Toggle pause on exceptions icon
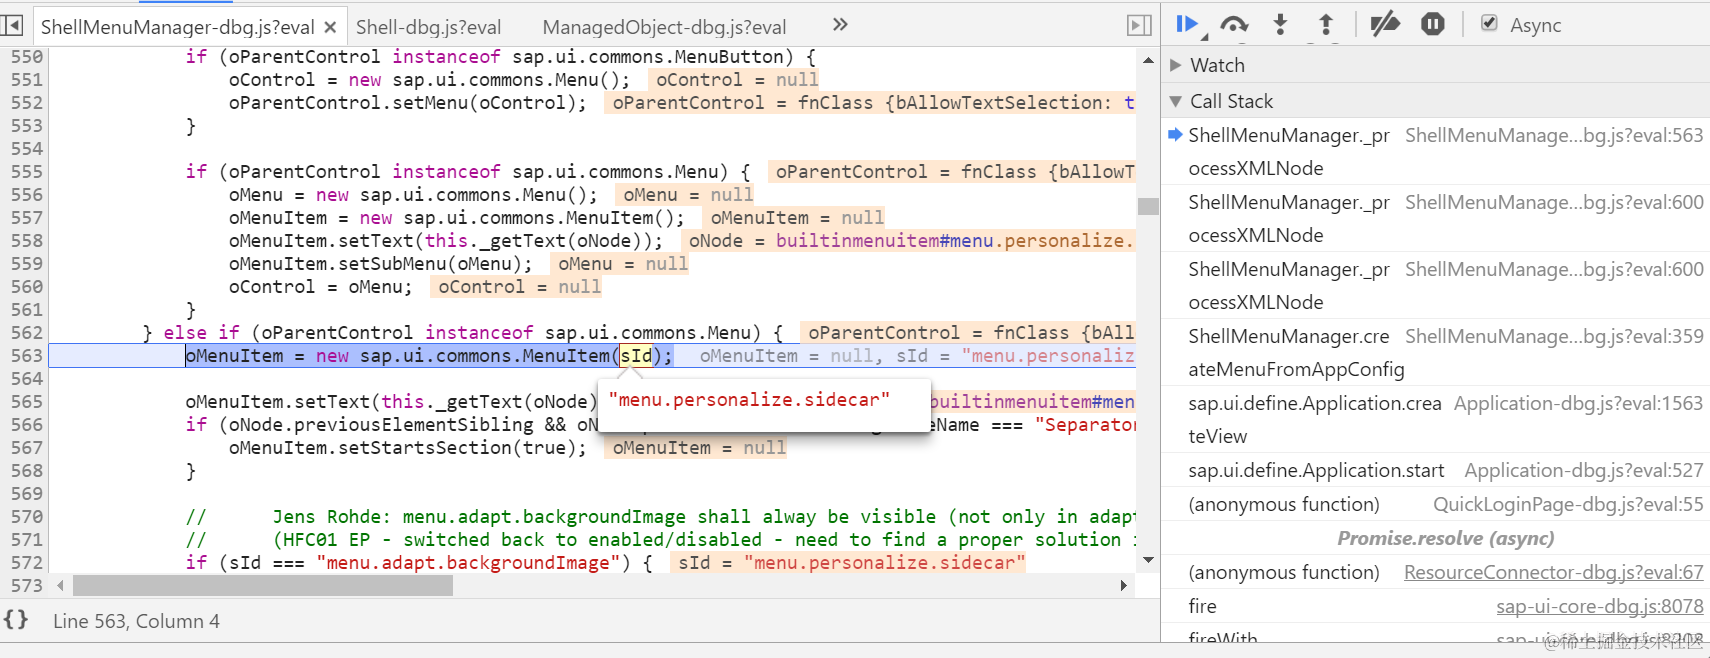1710x658 pixels. (1433, 24)
